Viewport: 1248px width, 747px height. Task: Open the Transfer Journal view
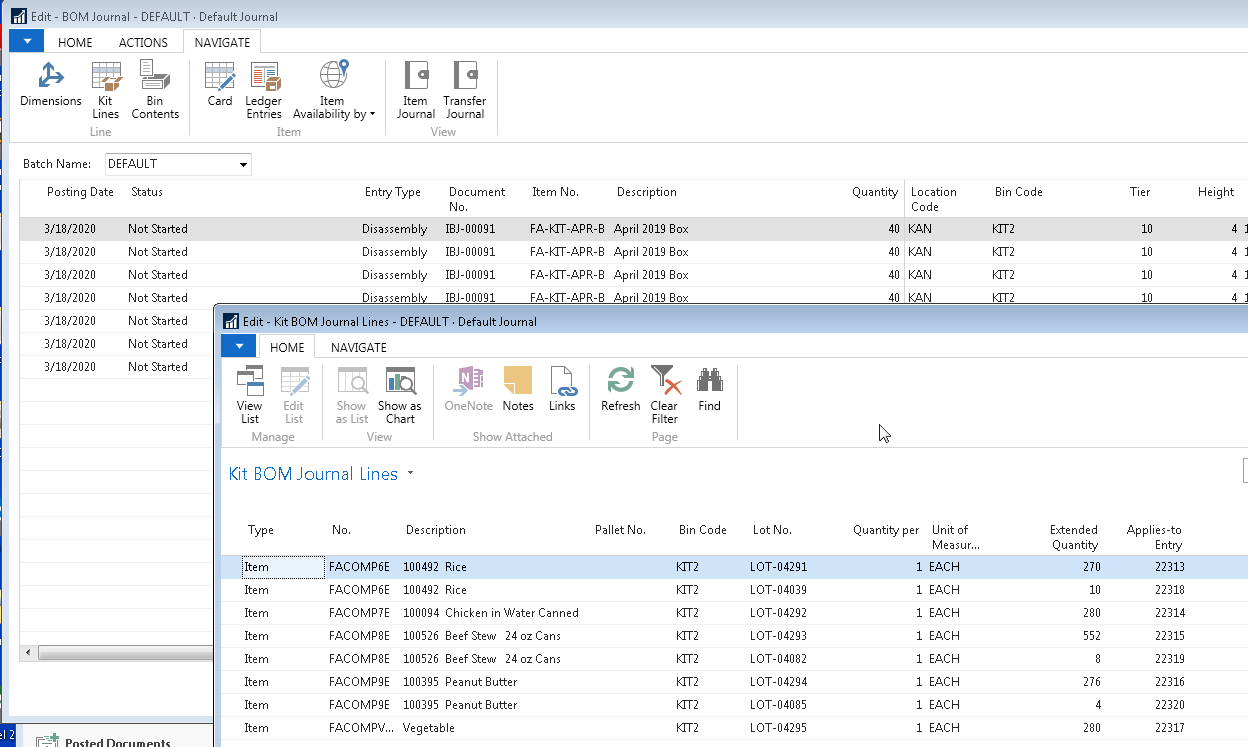(465, 89)
